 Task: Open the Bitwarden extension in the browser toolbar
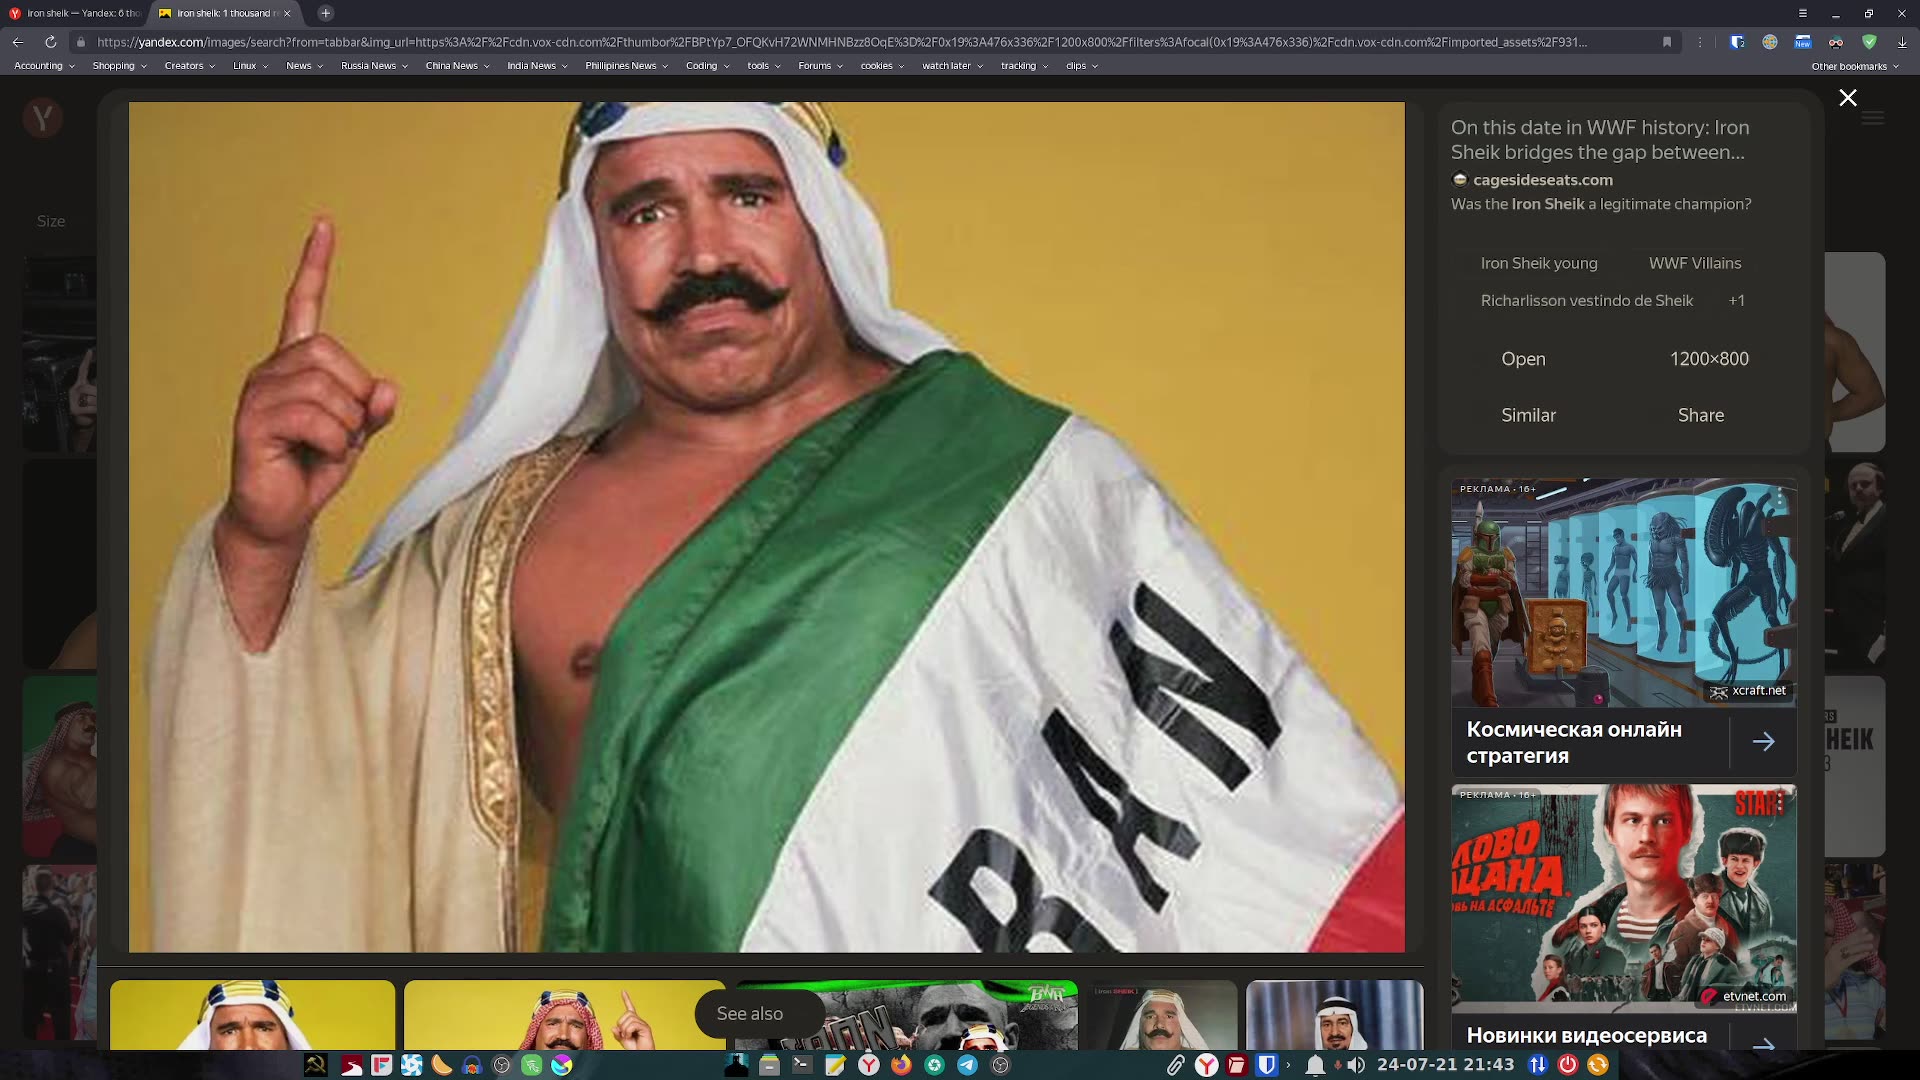1737,42
